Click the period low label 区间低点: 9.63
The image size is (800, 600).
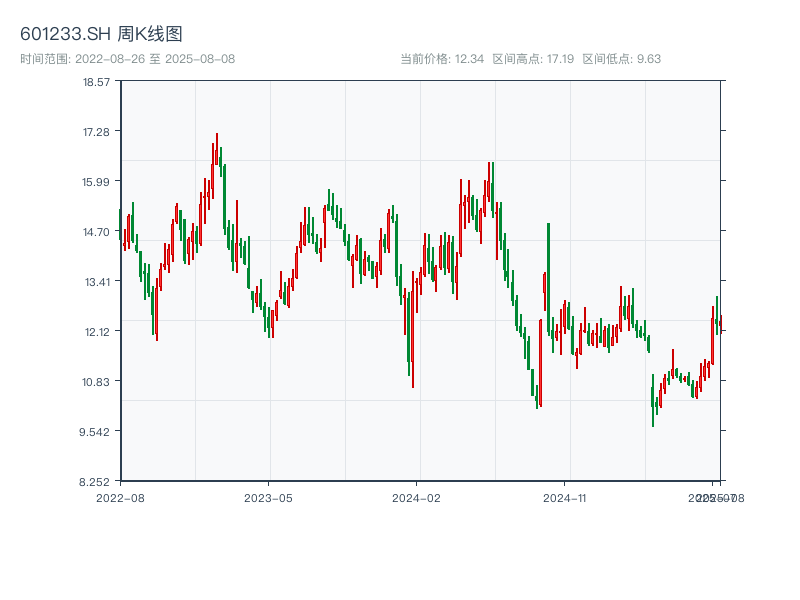point(622,59)
